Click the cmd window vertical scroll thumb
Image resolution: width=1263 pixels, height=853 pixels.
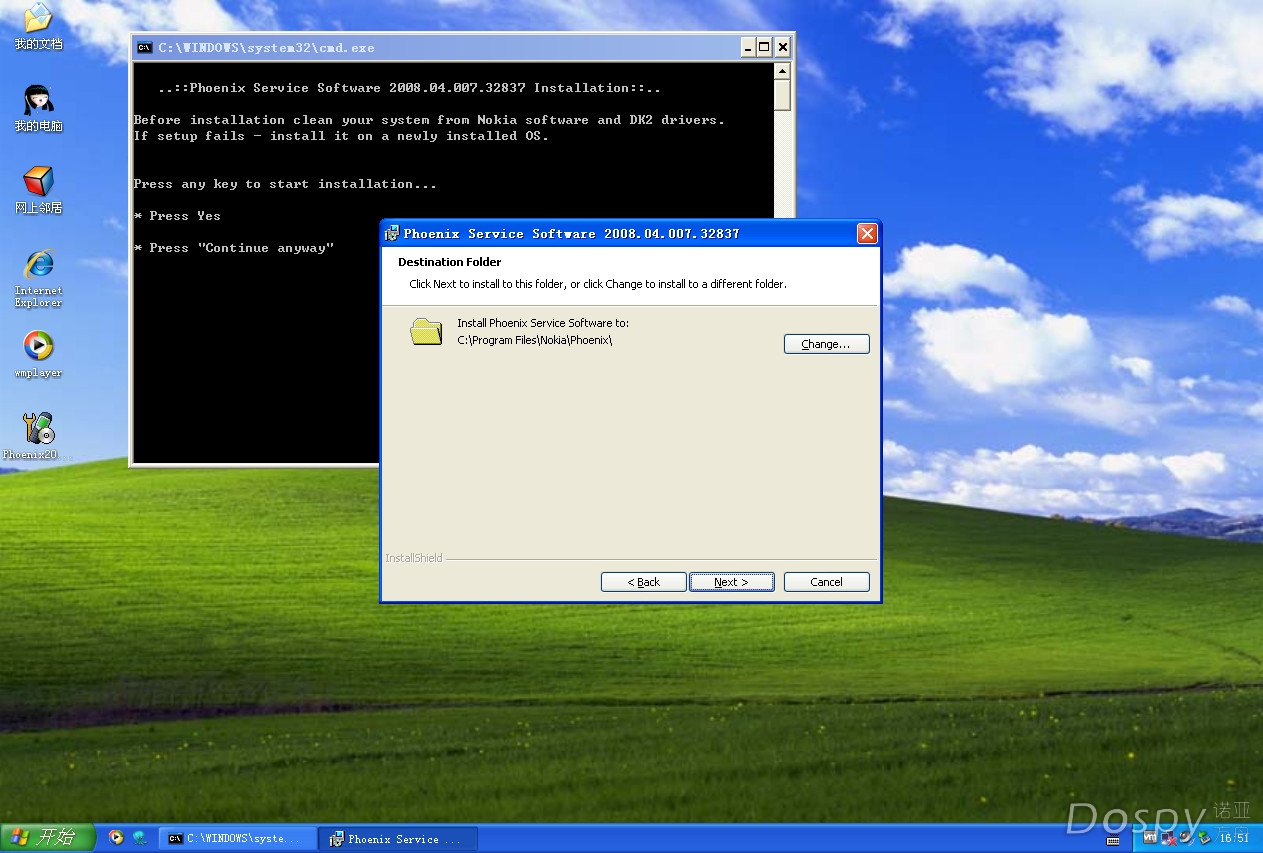tap(782, 95)
